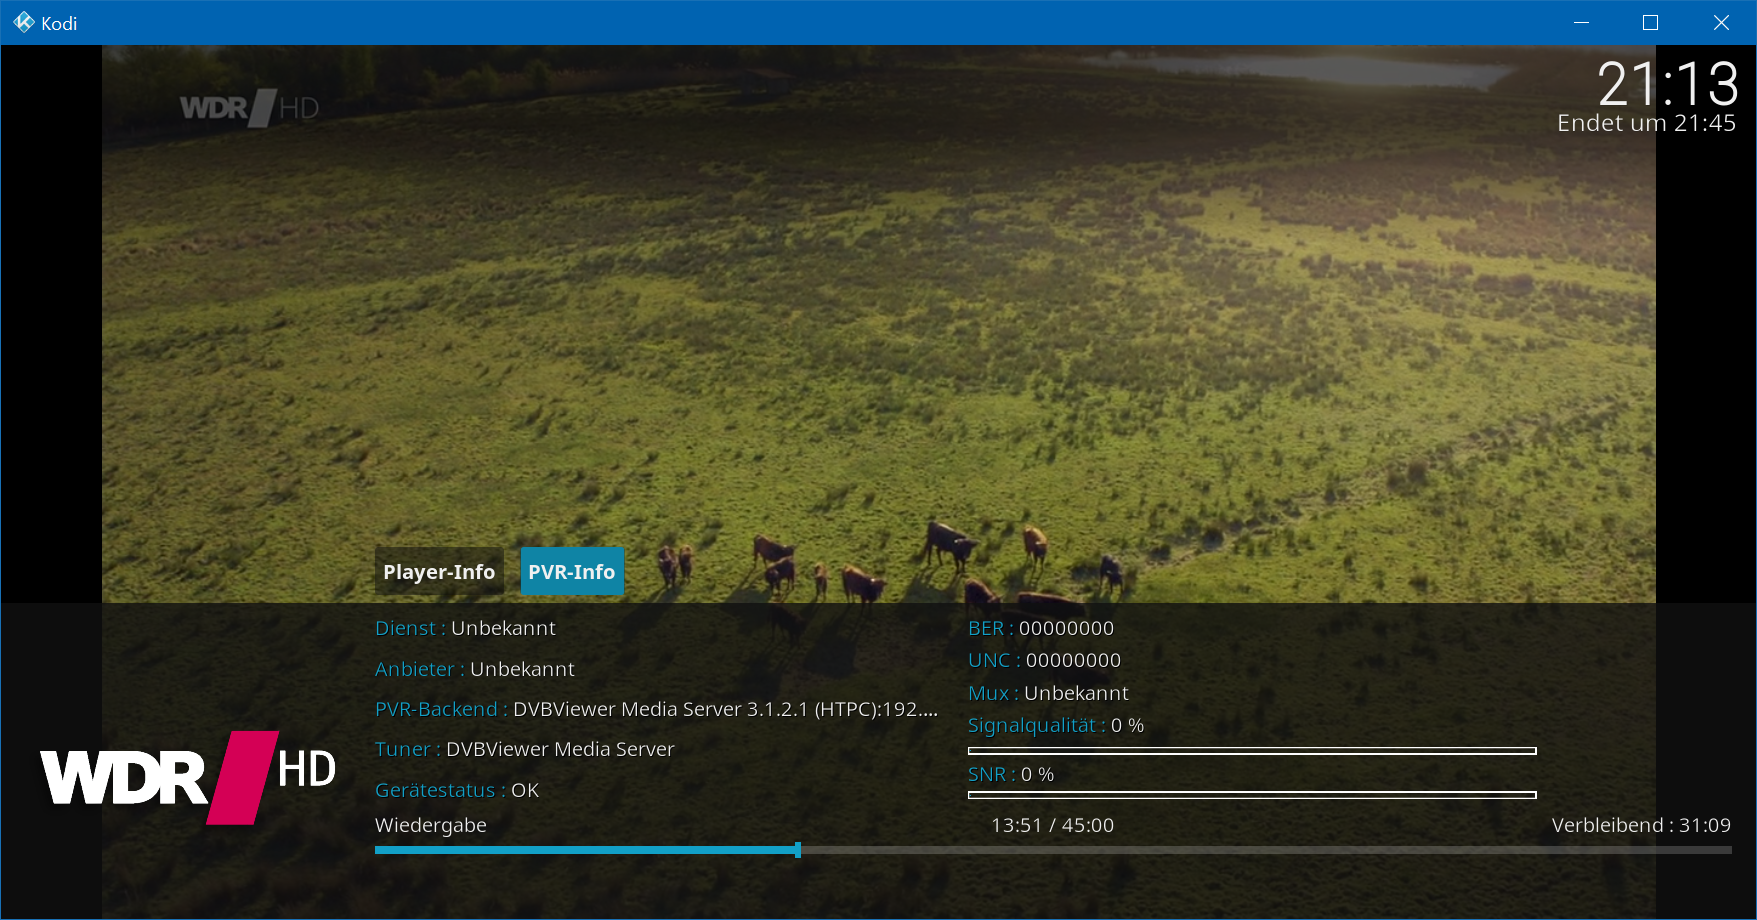Click the 'SNR : 0 %' label
This screenshot has height=920, width=1757.
(x=1011, y=774)
